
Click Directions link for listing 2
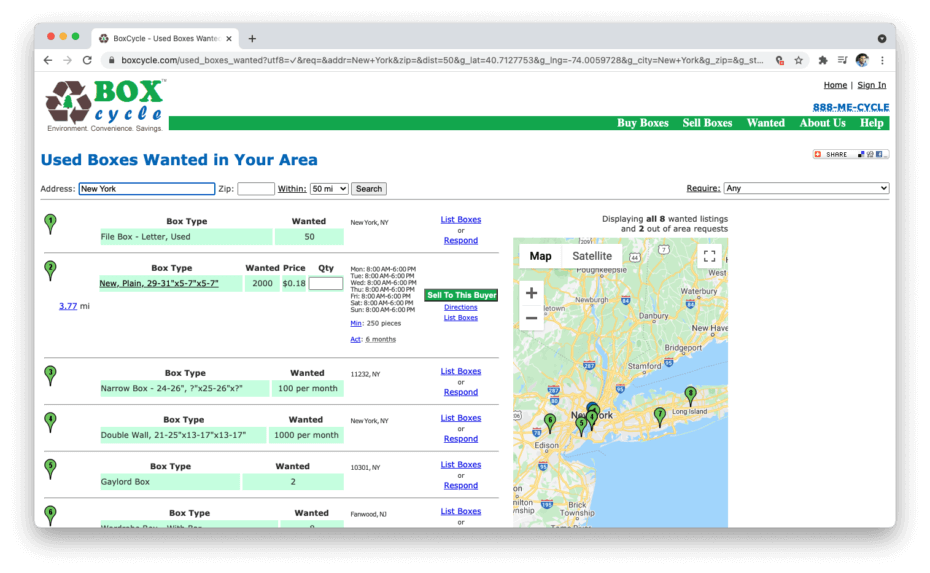coord(460,307)
